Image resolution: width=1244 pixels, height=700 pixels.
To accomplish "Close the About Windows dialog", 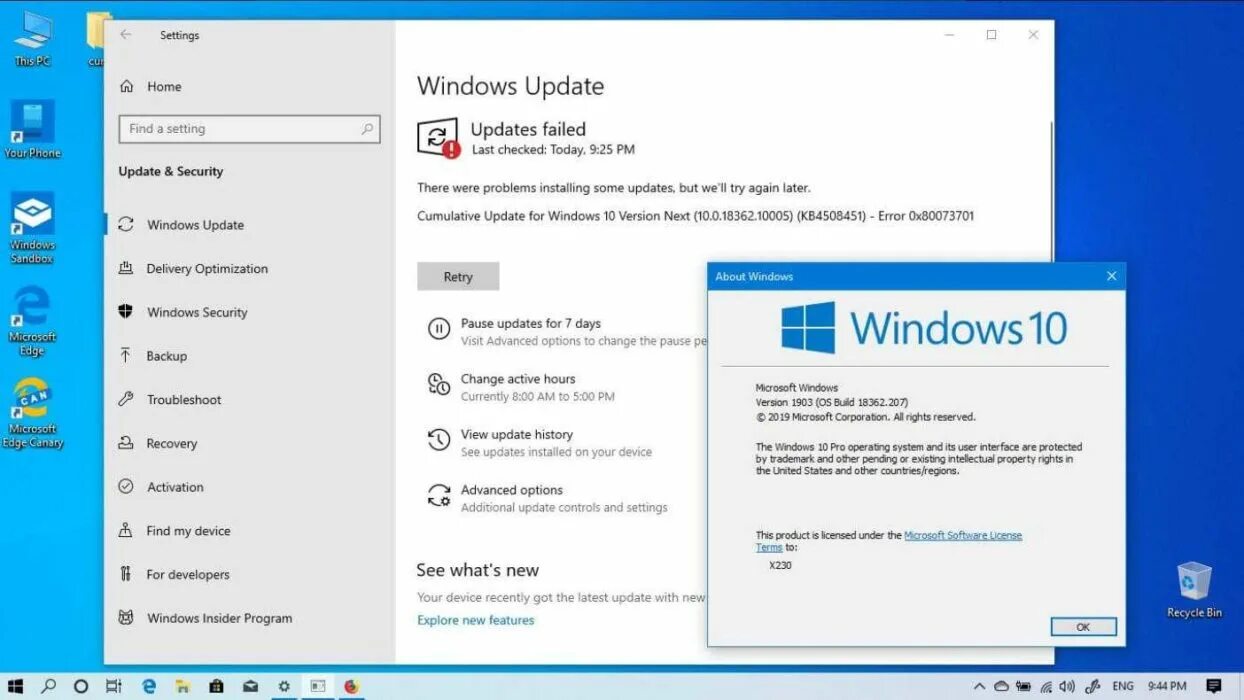I will (x=1111, y=276).
